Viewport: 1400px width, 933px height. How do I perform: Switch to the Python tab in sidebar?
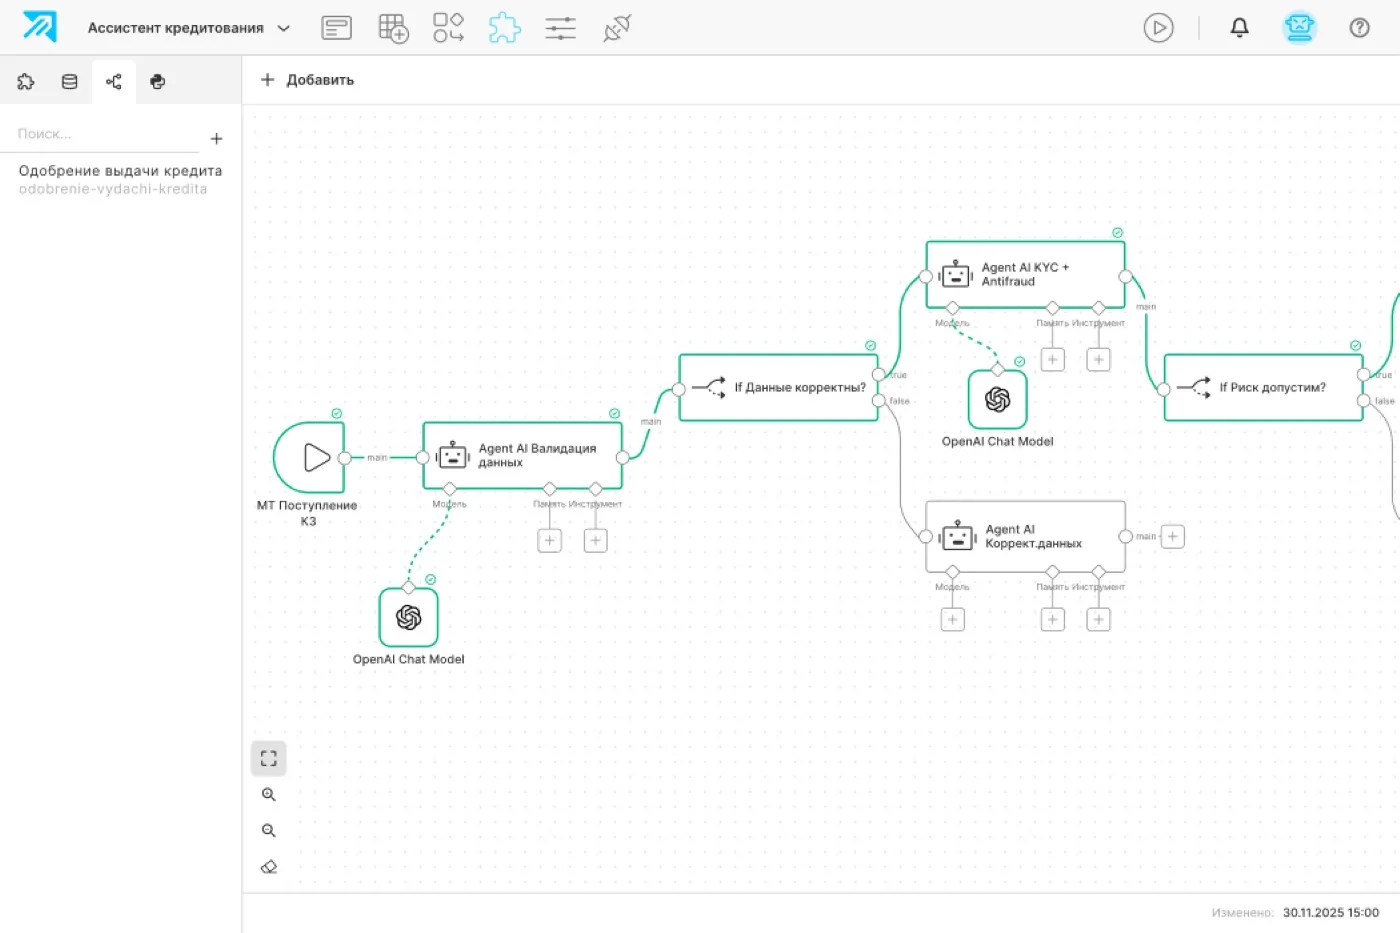coord(157,82)
